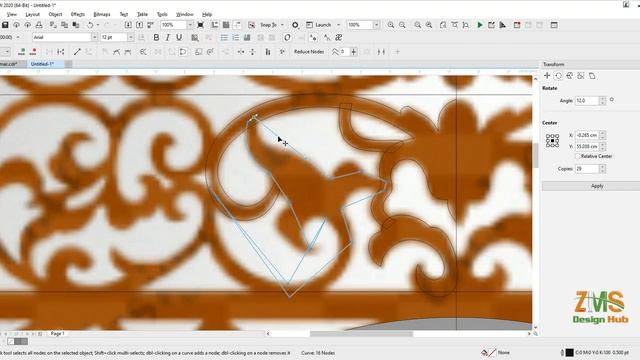The width and height of the screenshot is (640, 360).
Task: Click the Angle value stepper arrows
Action: coord(602,100)
